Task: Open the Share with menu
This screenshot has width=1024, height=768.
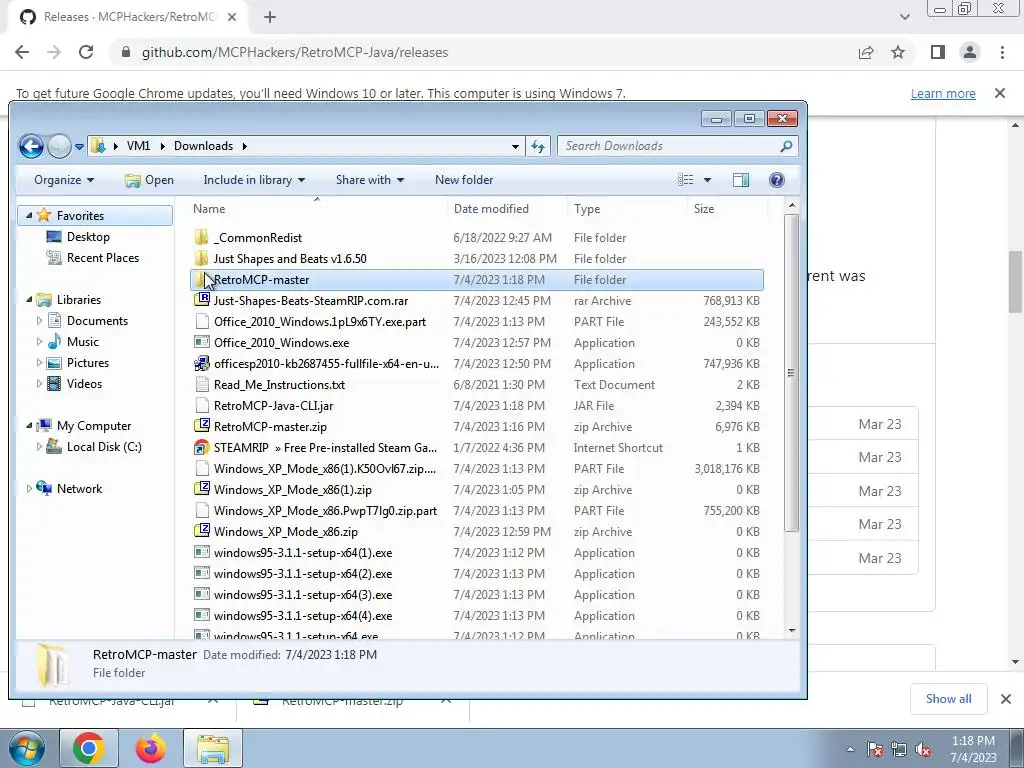Action: tap(370, 180)
